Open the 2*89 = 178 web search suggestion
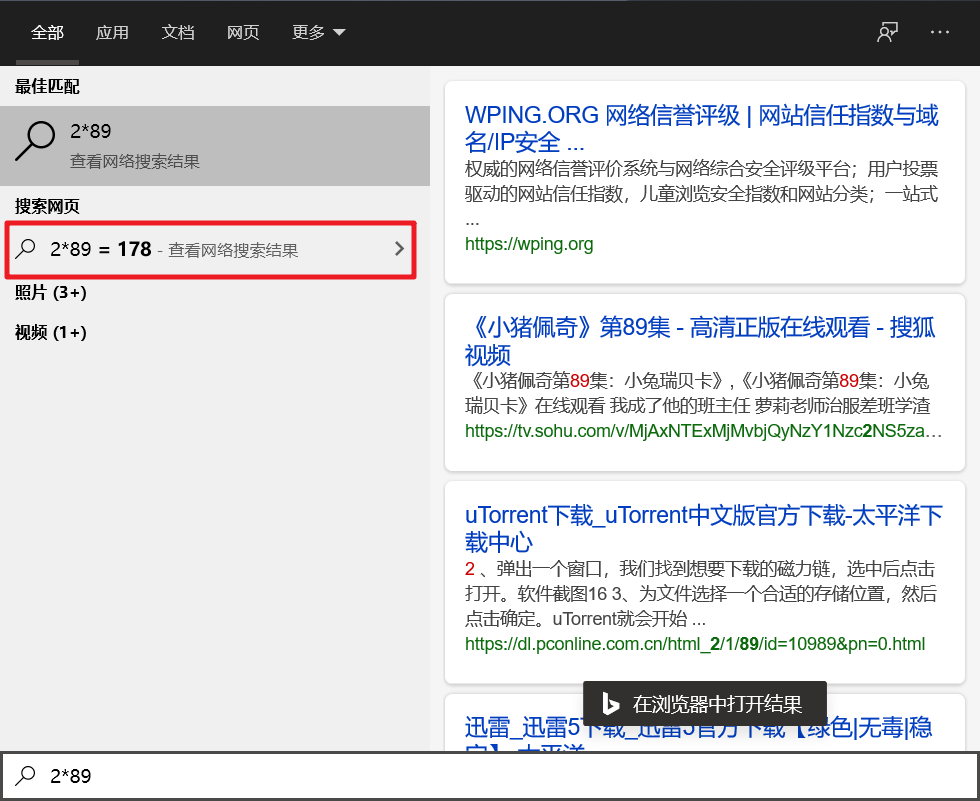 click(x=211, y=249)
